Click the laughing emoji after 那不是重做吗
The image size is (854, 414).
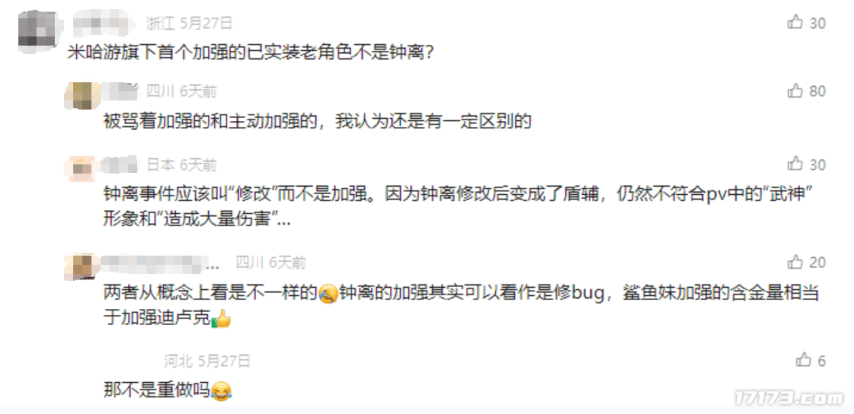pos(221,391)
